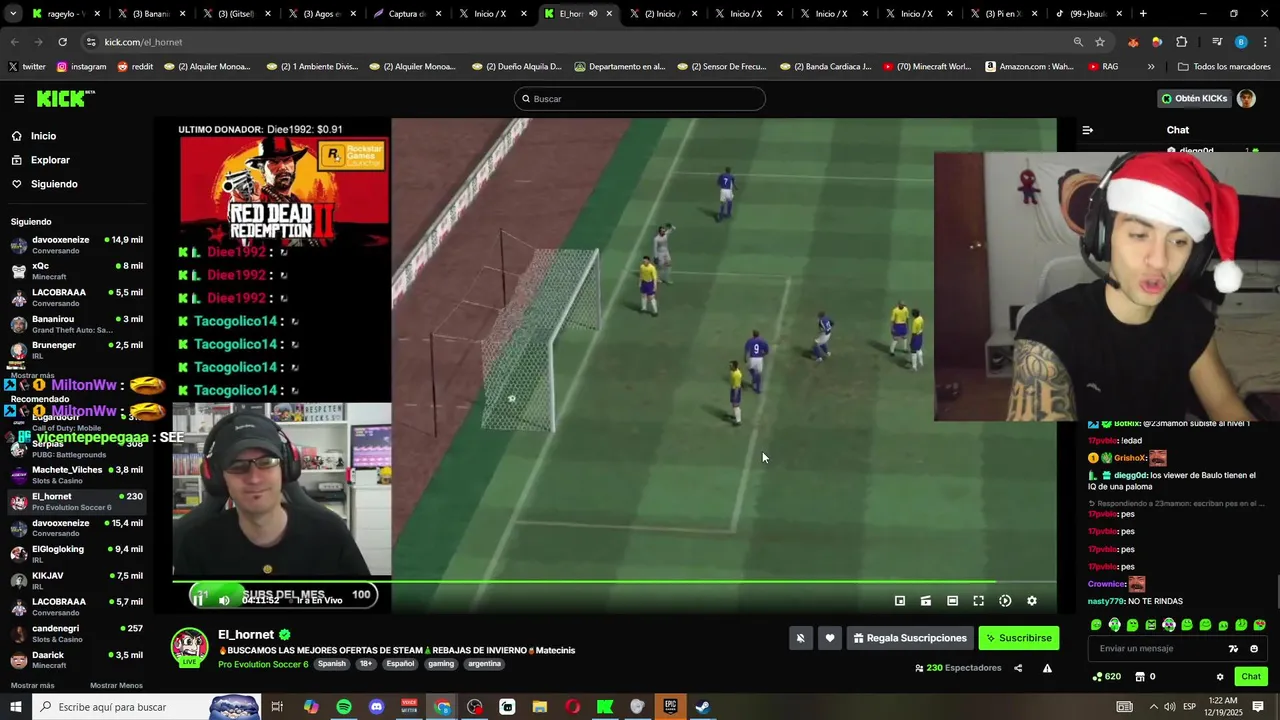Click the Buscar search field
Screen dimensions: 1280x720
(x=640, y=98)
